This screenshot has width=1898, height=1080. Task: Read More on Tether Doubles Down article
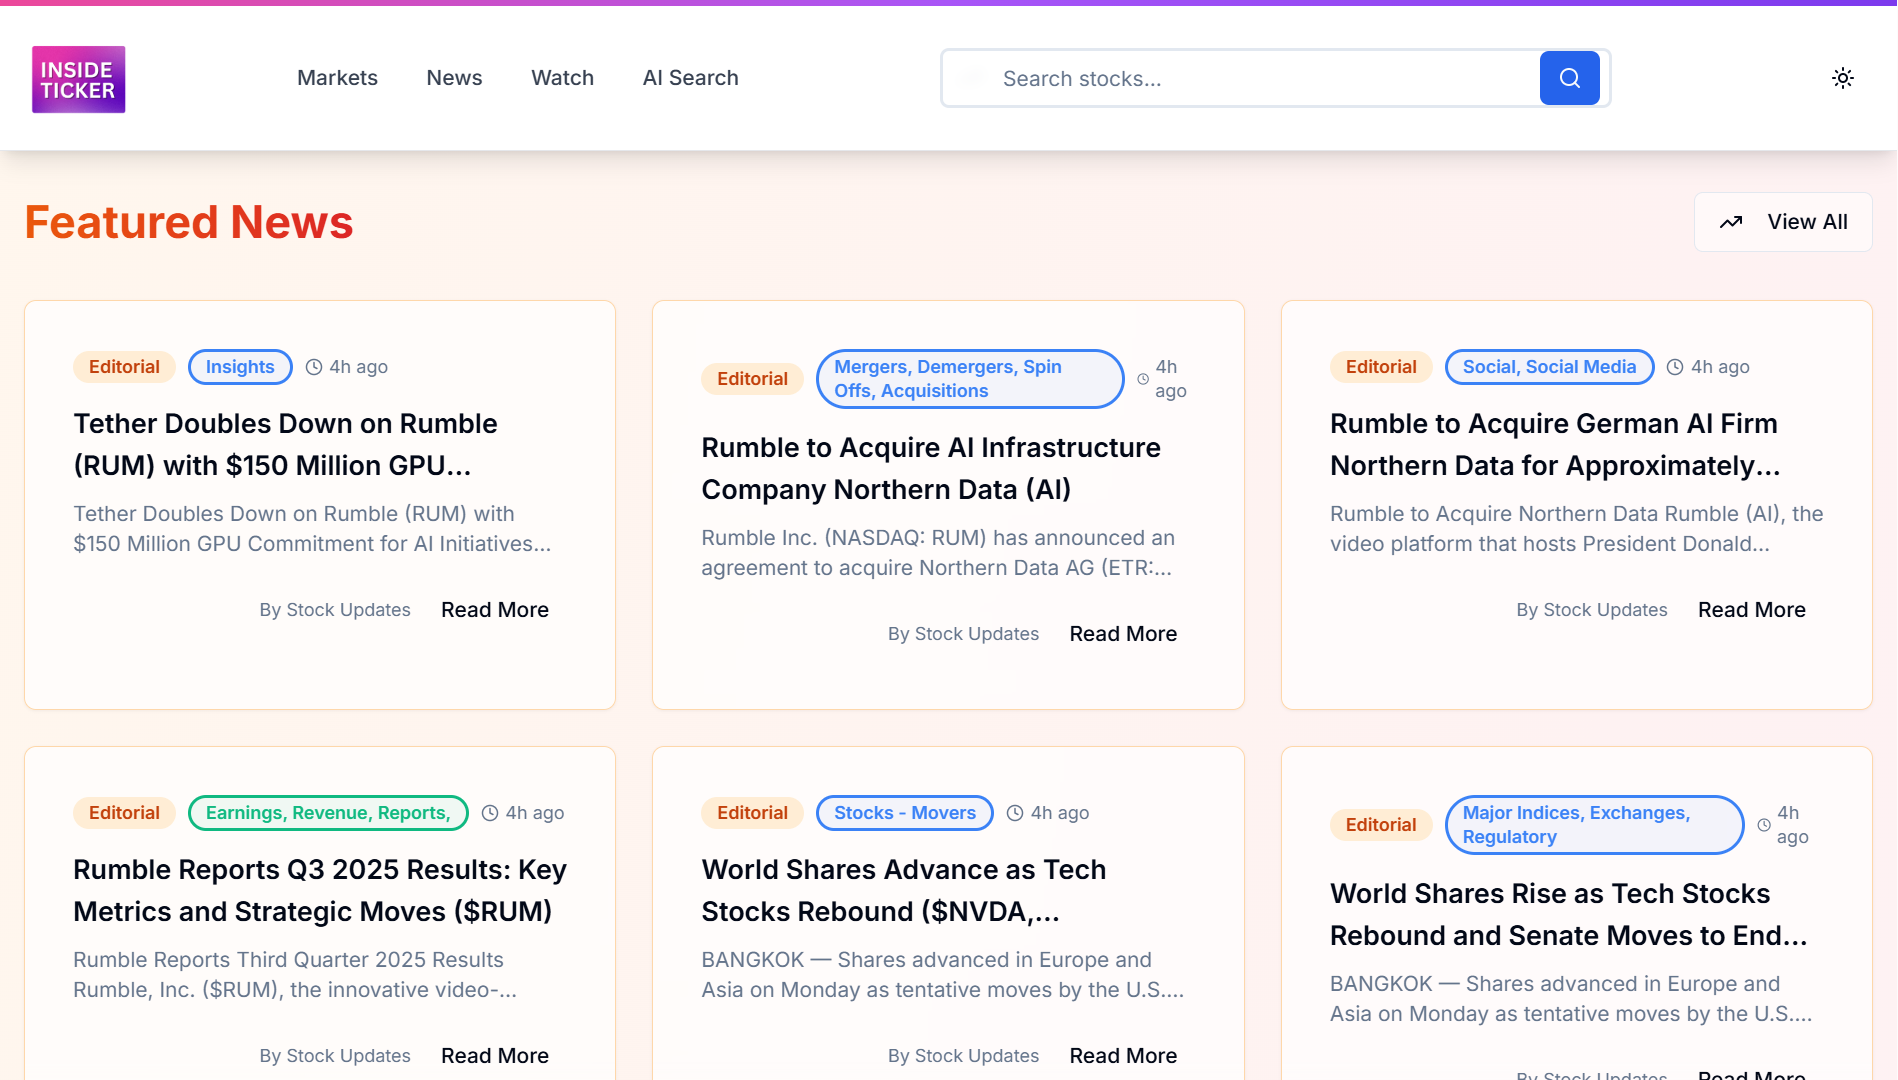[494, 610]
